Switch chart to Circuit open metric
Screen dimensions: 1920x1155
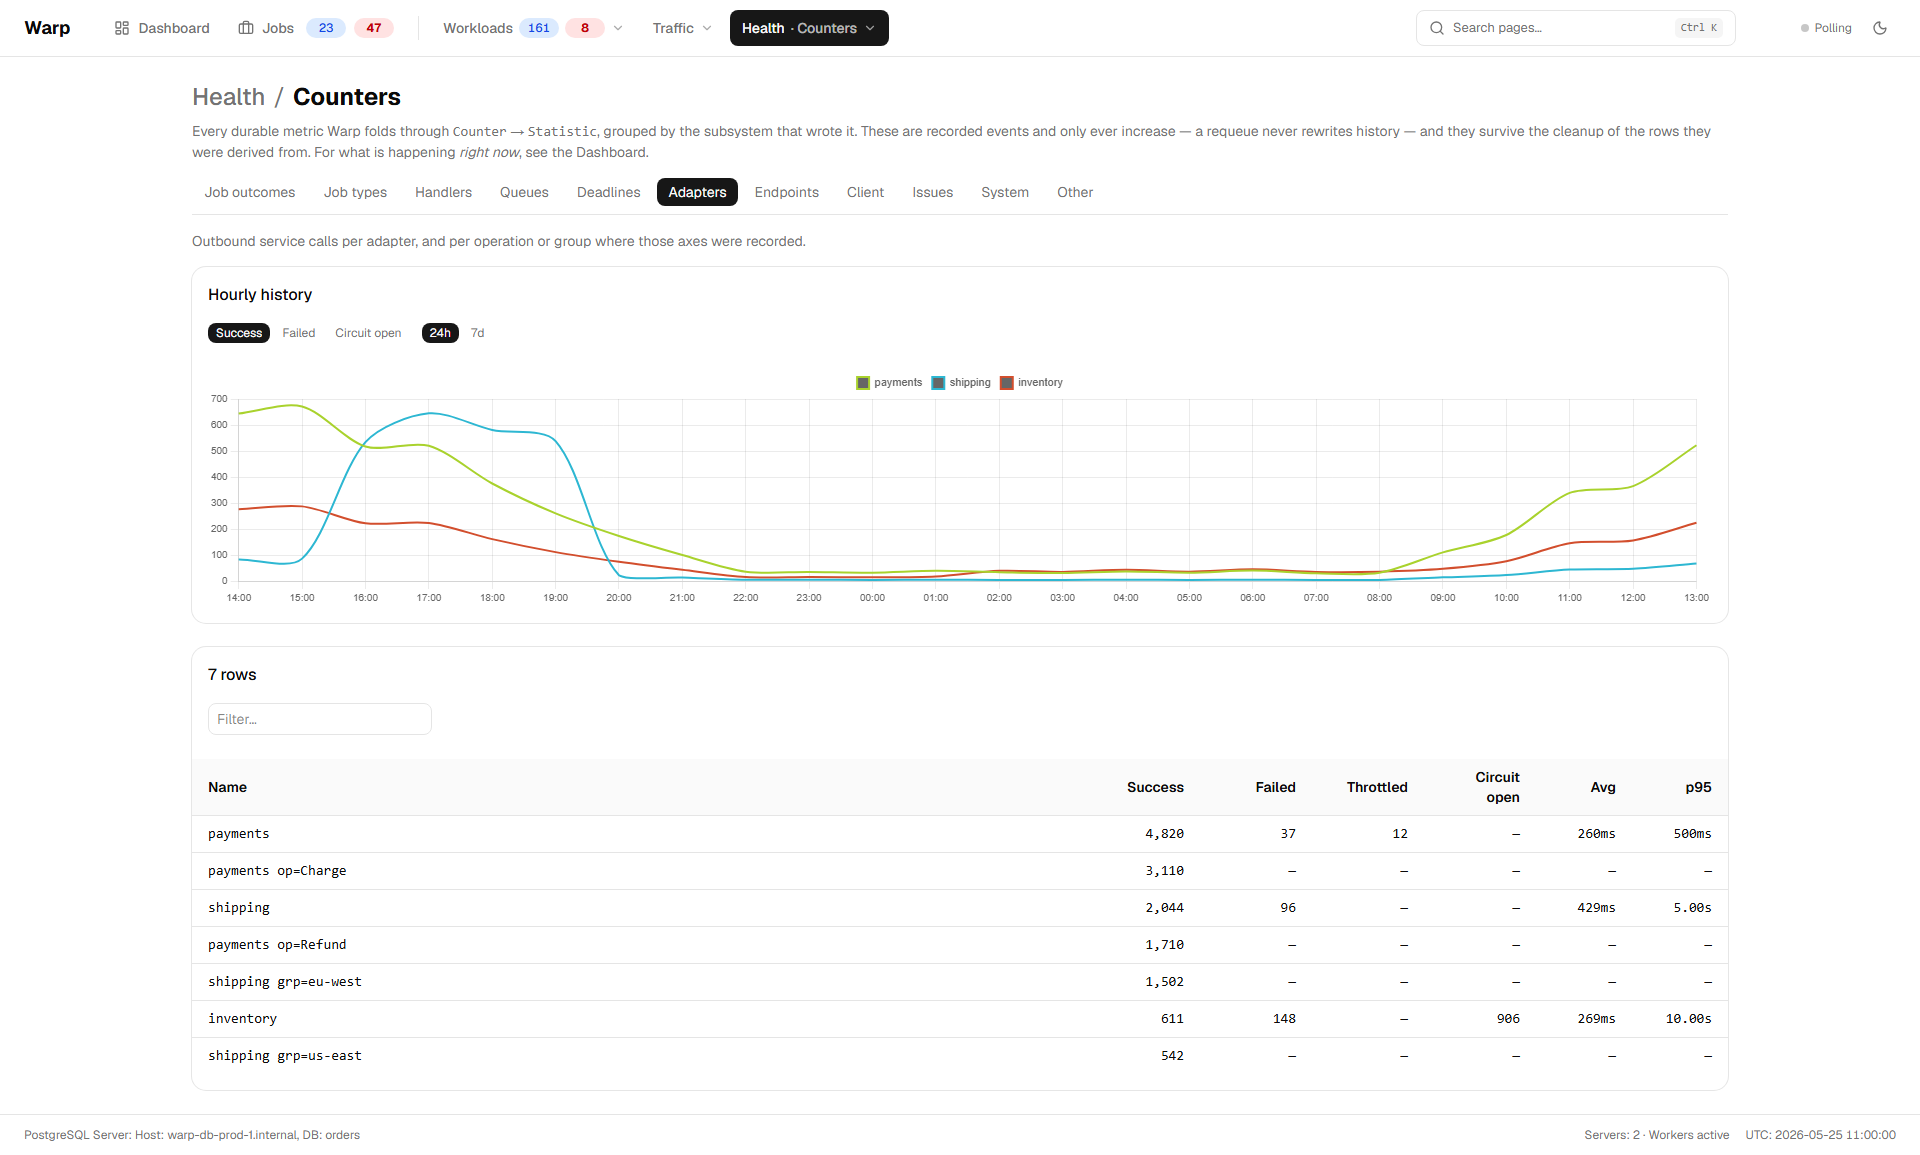coord(368,333)
